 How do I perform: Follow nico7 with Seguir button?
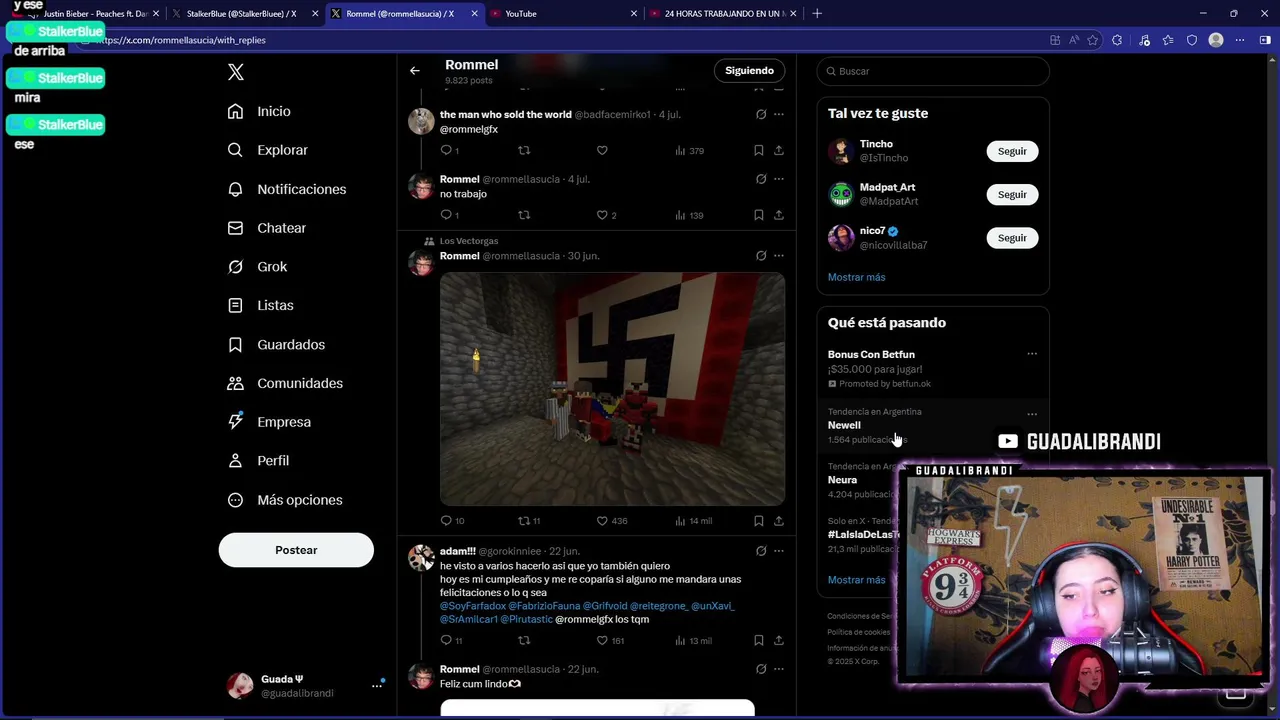(x=1012, y=238)
